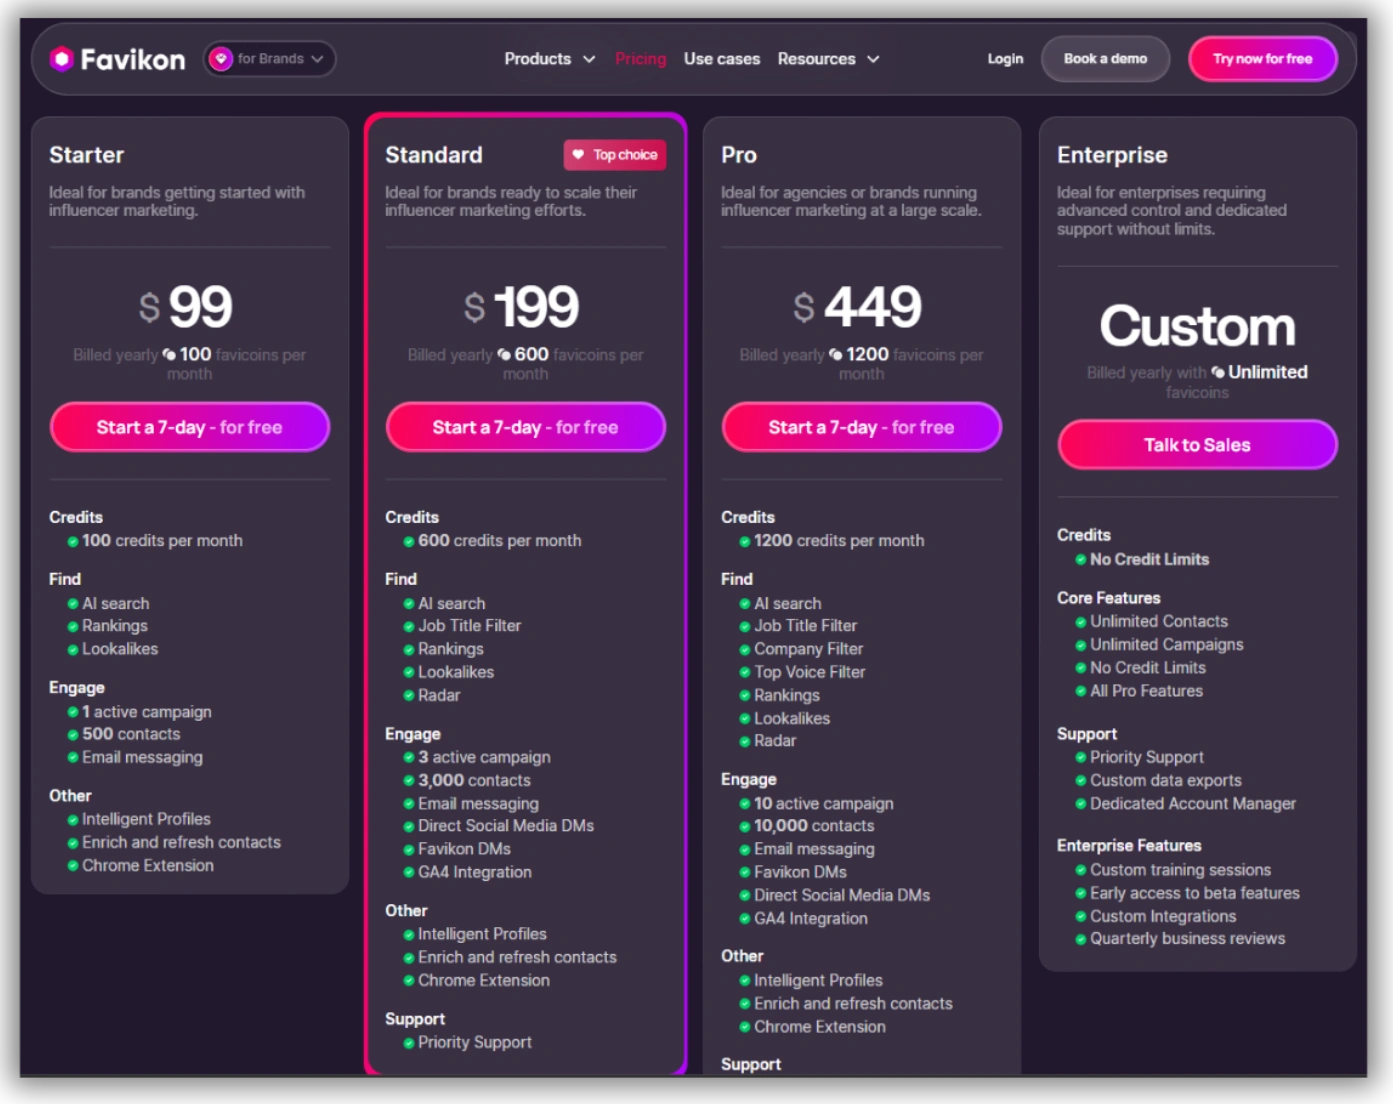Image resolution: width=1393 pixels, height=1104 pixels.
Task: Click the Favikon hexagon logo icon
Action: point(62,59)
